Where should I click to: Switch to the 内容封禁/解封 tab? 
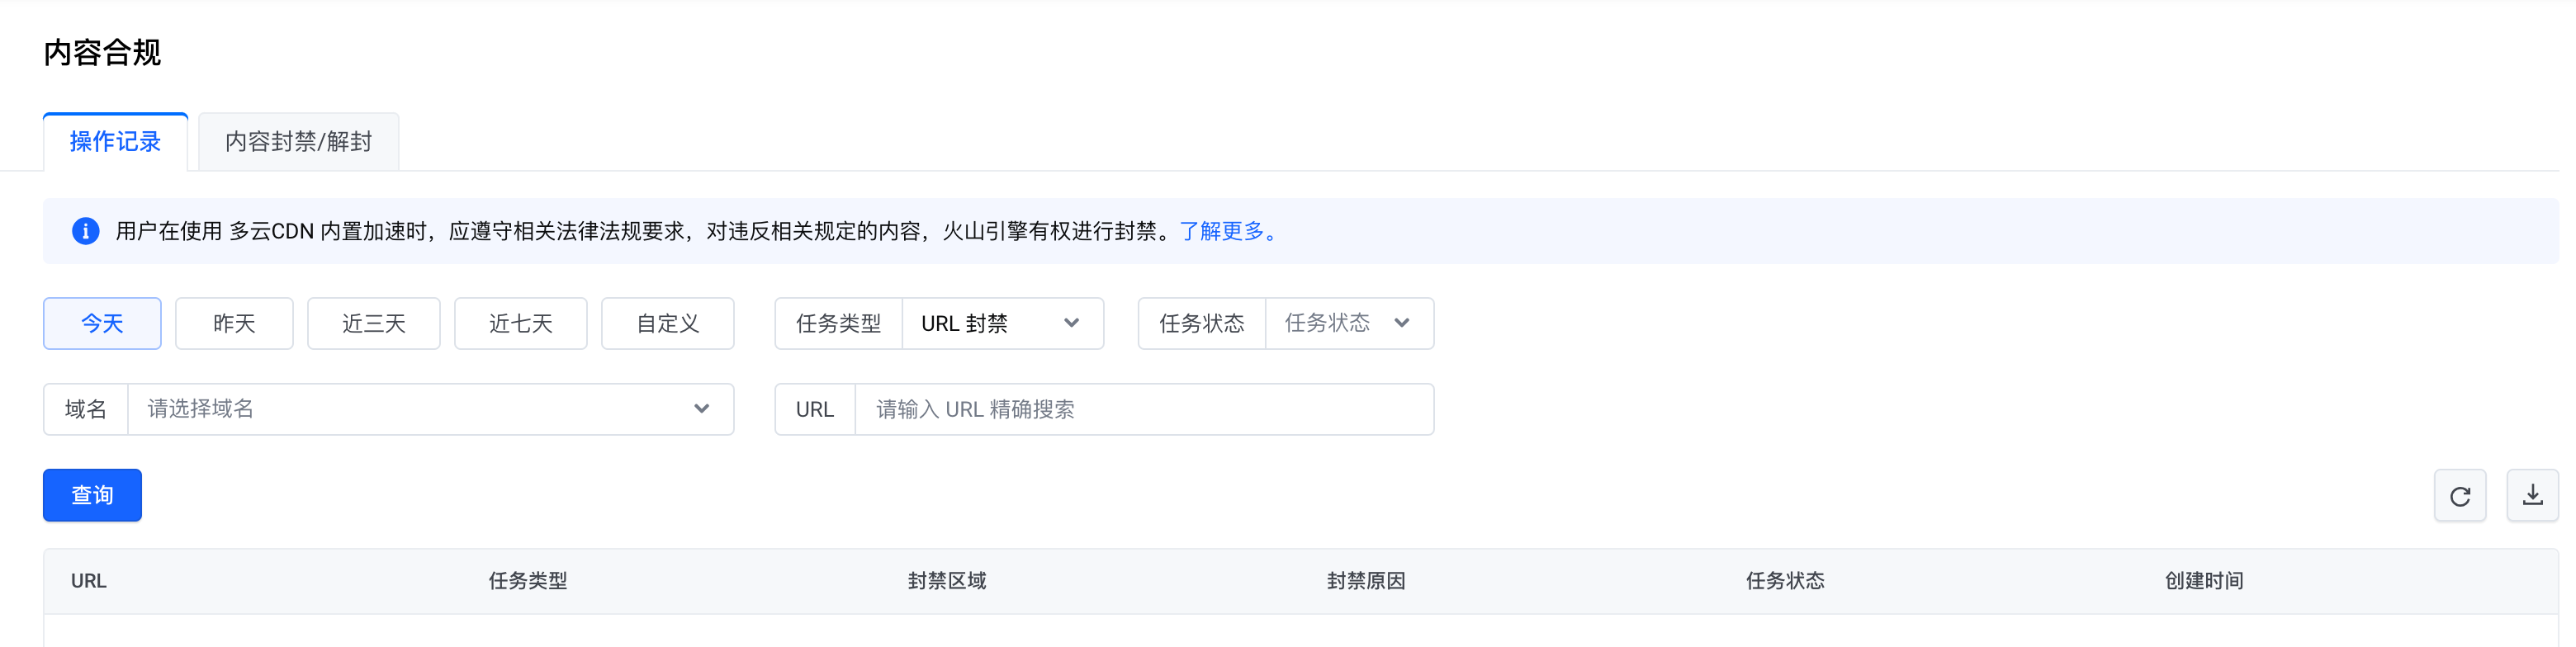point(298,142)
